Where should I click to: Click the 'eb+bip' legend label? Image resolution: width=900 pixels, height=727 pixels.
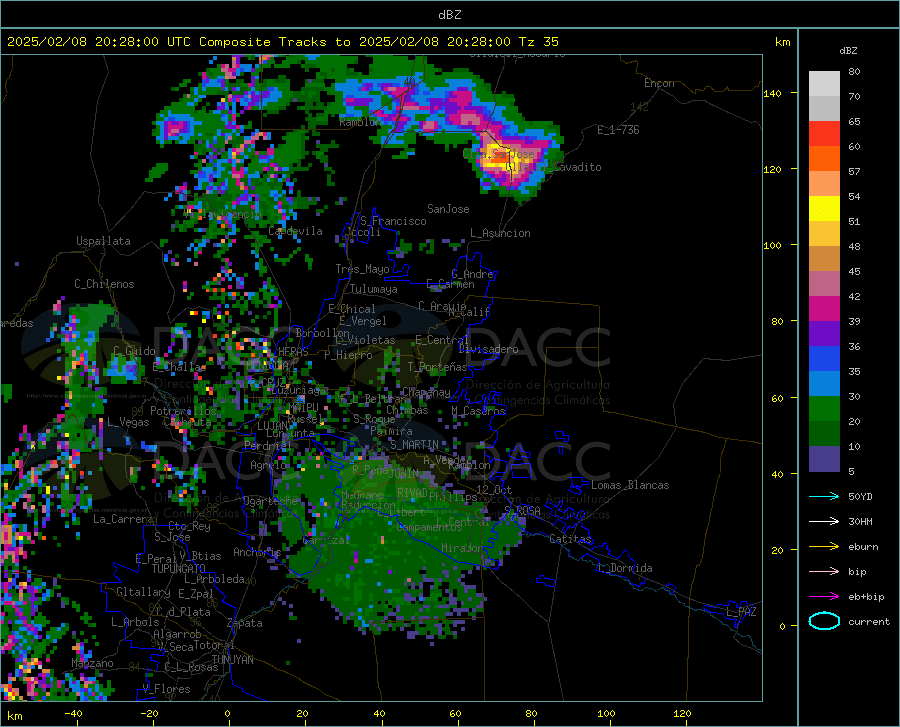(866, 597)
